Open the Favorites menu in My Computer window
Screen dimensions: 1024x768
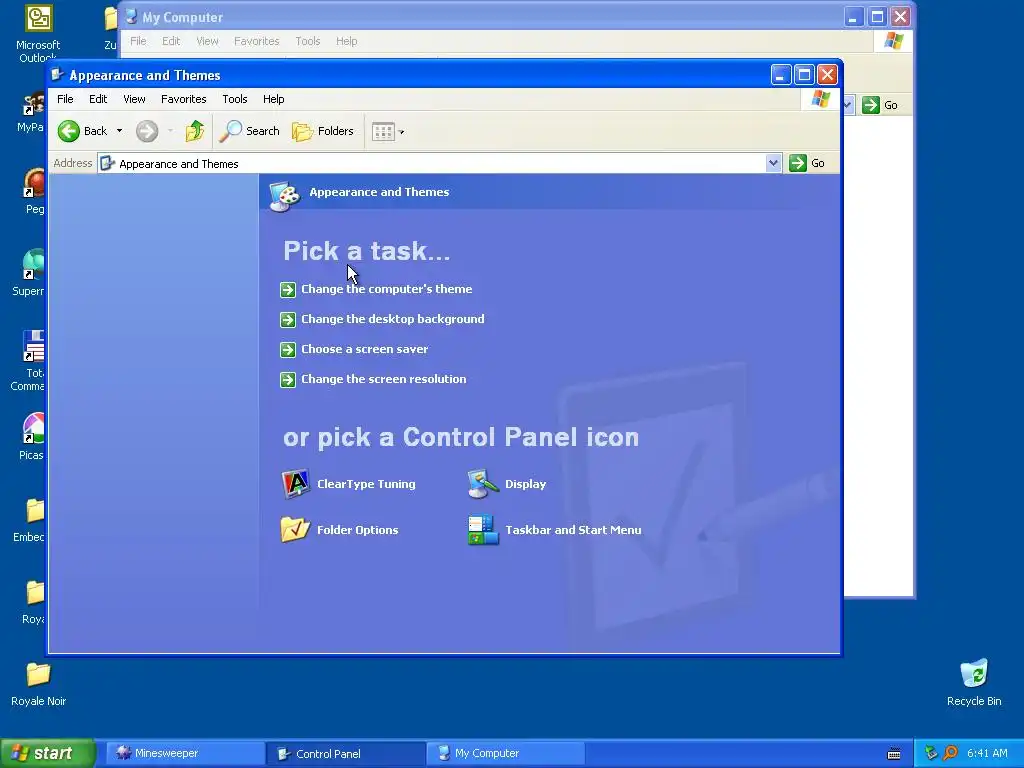click(x=257, y=41)
